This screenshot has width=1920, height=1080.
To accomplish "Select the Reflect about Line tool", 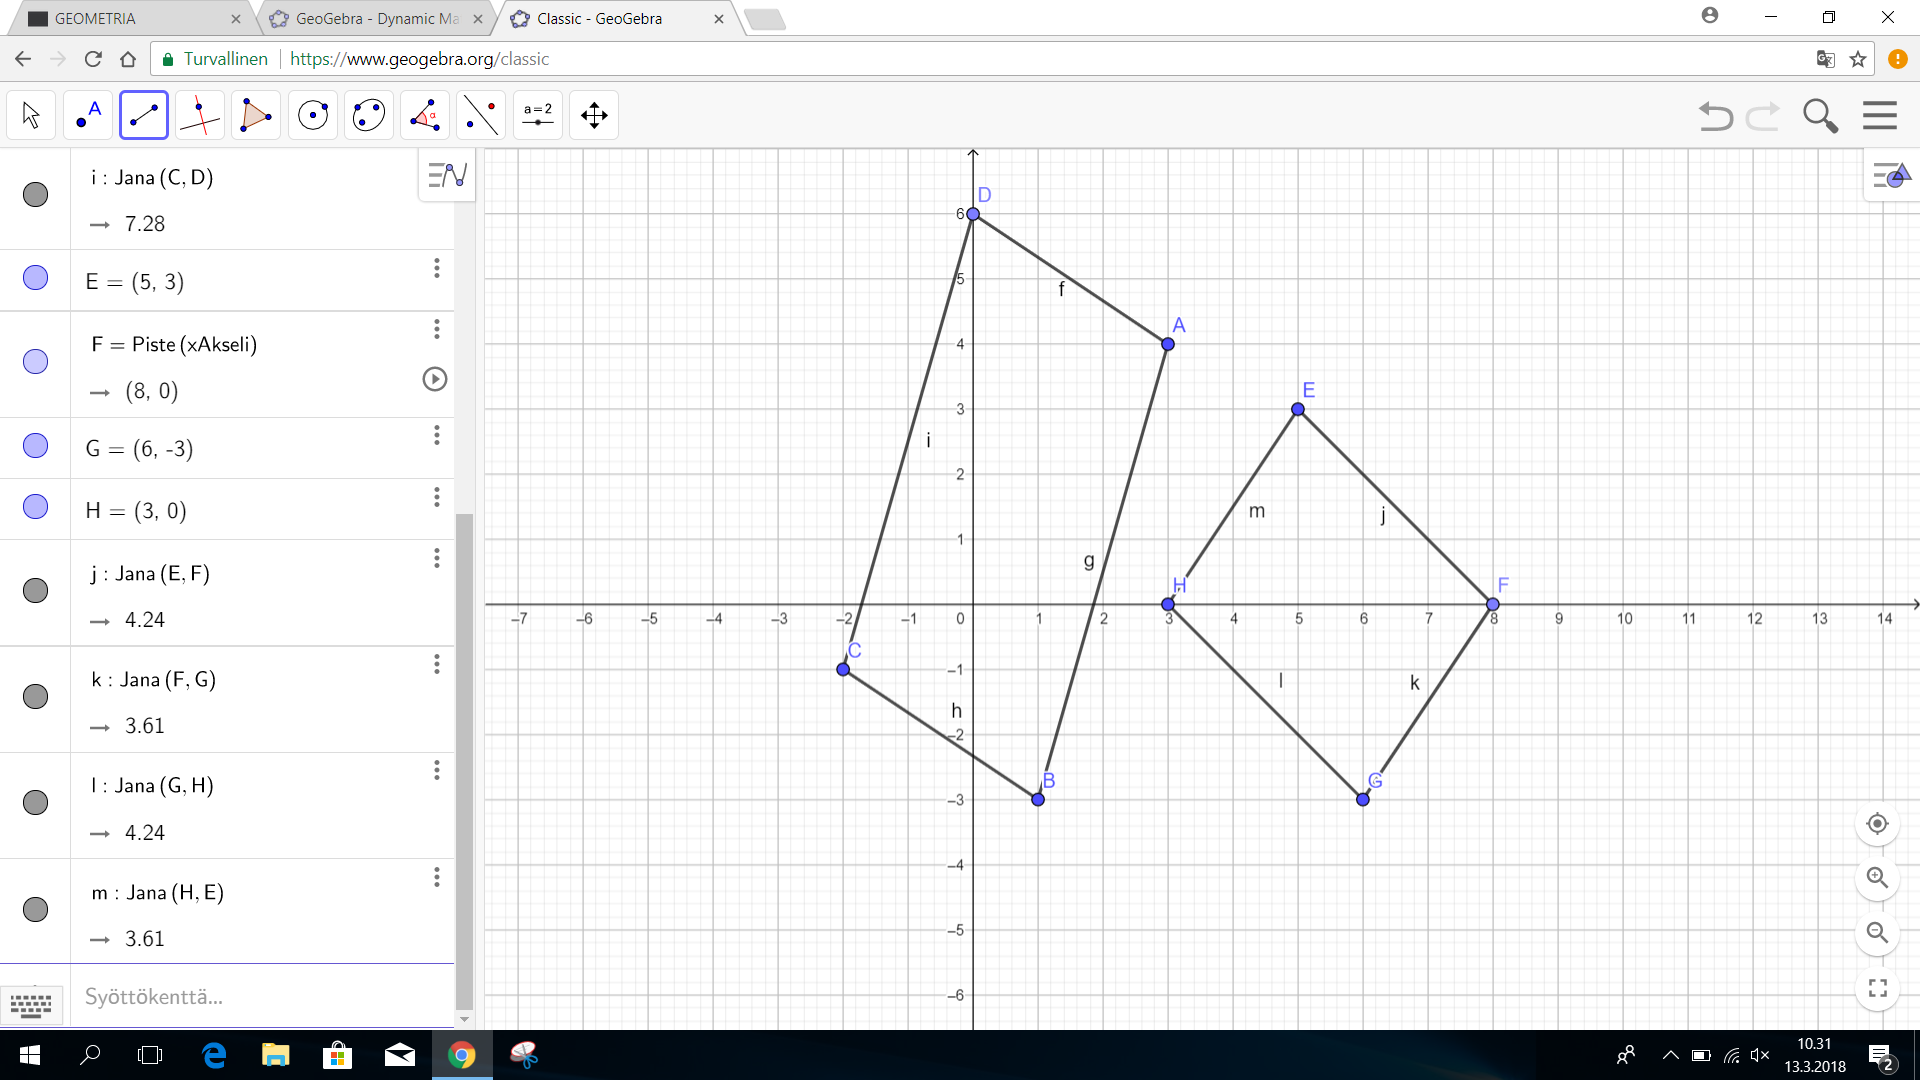I will (481, 116).
